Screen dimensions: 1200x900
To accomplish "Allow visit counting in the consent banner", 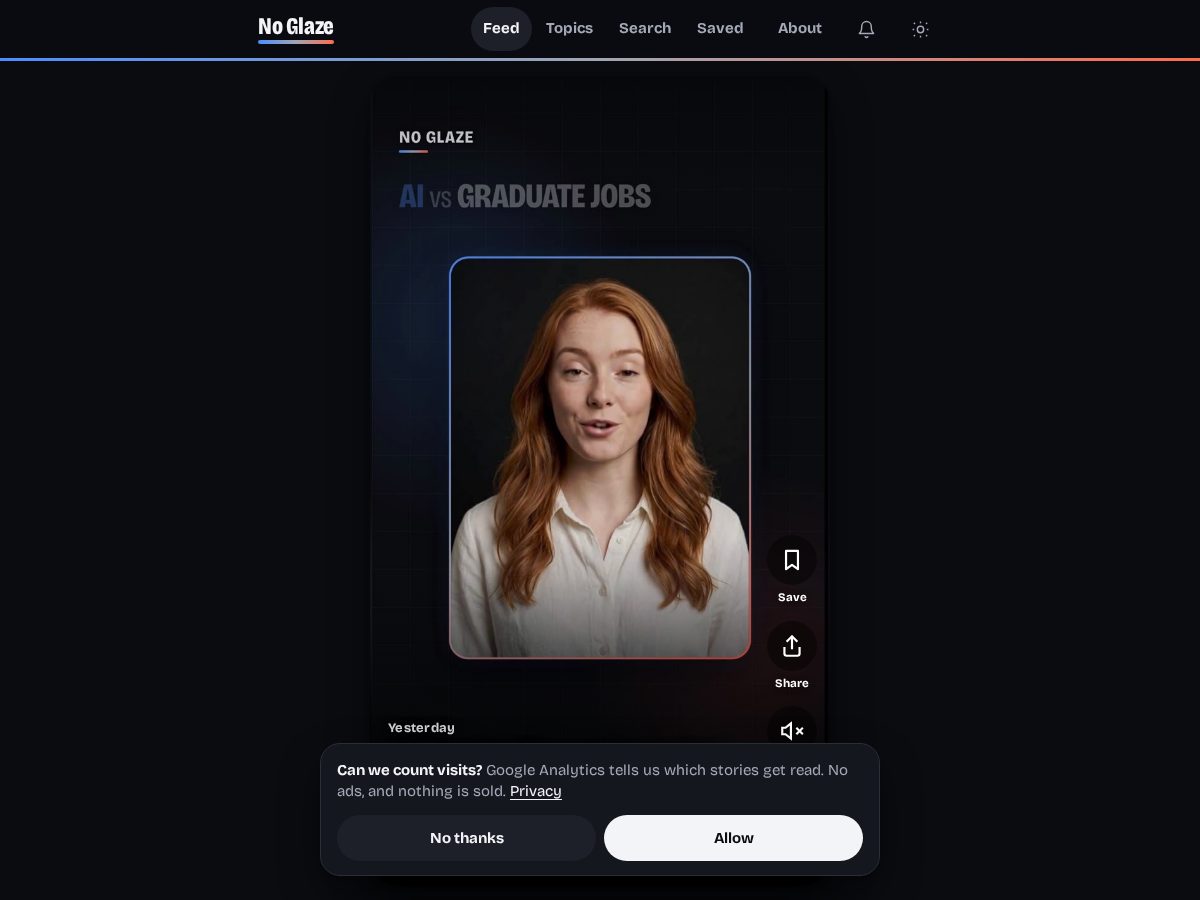I will click(733, 838).
